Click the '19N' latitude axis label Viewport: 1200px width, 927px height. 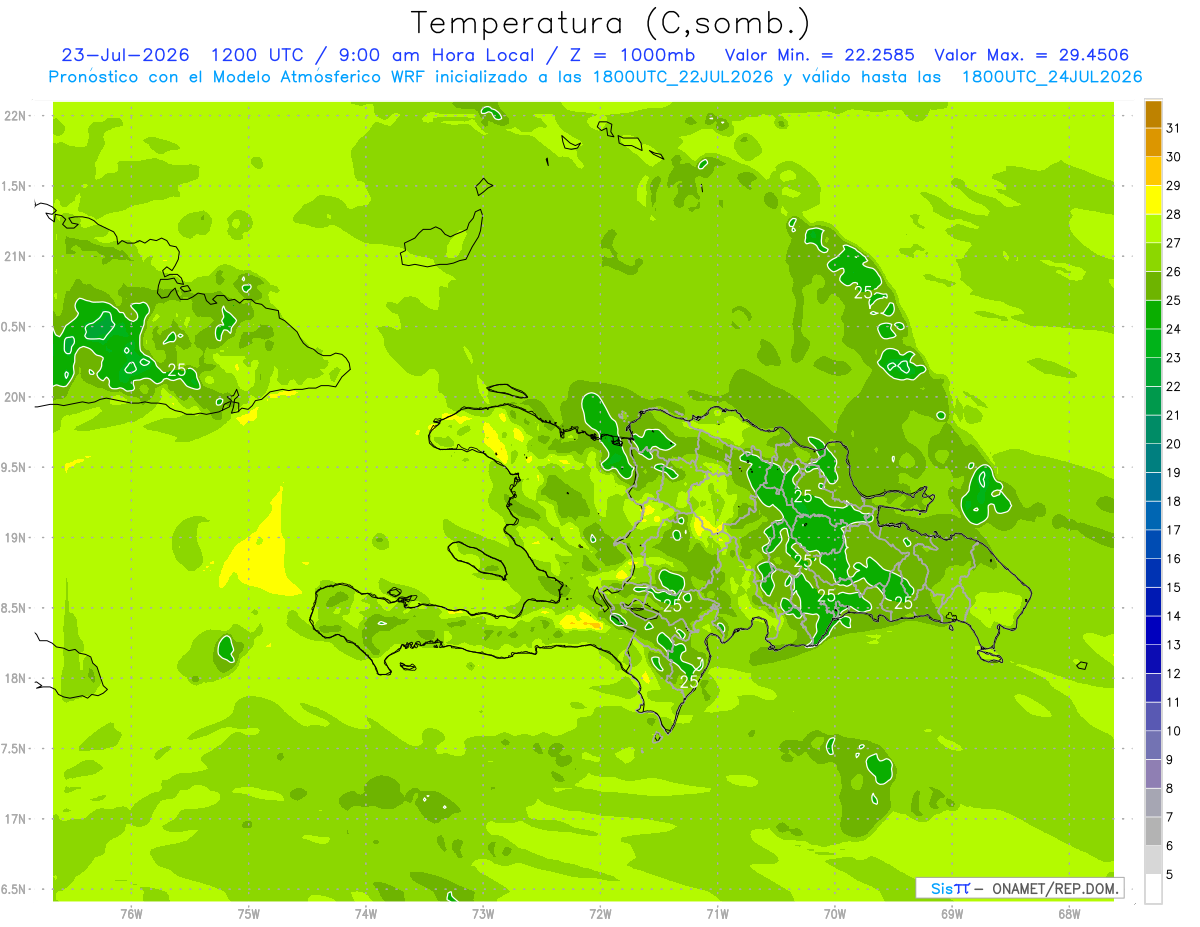coord(16,537)
